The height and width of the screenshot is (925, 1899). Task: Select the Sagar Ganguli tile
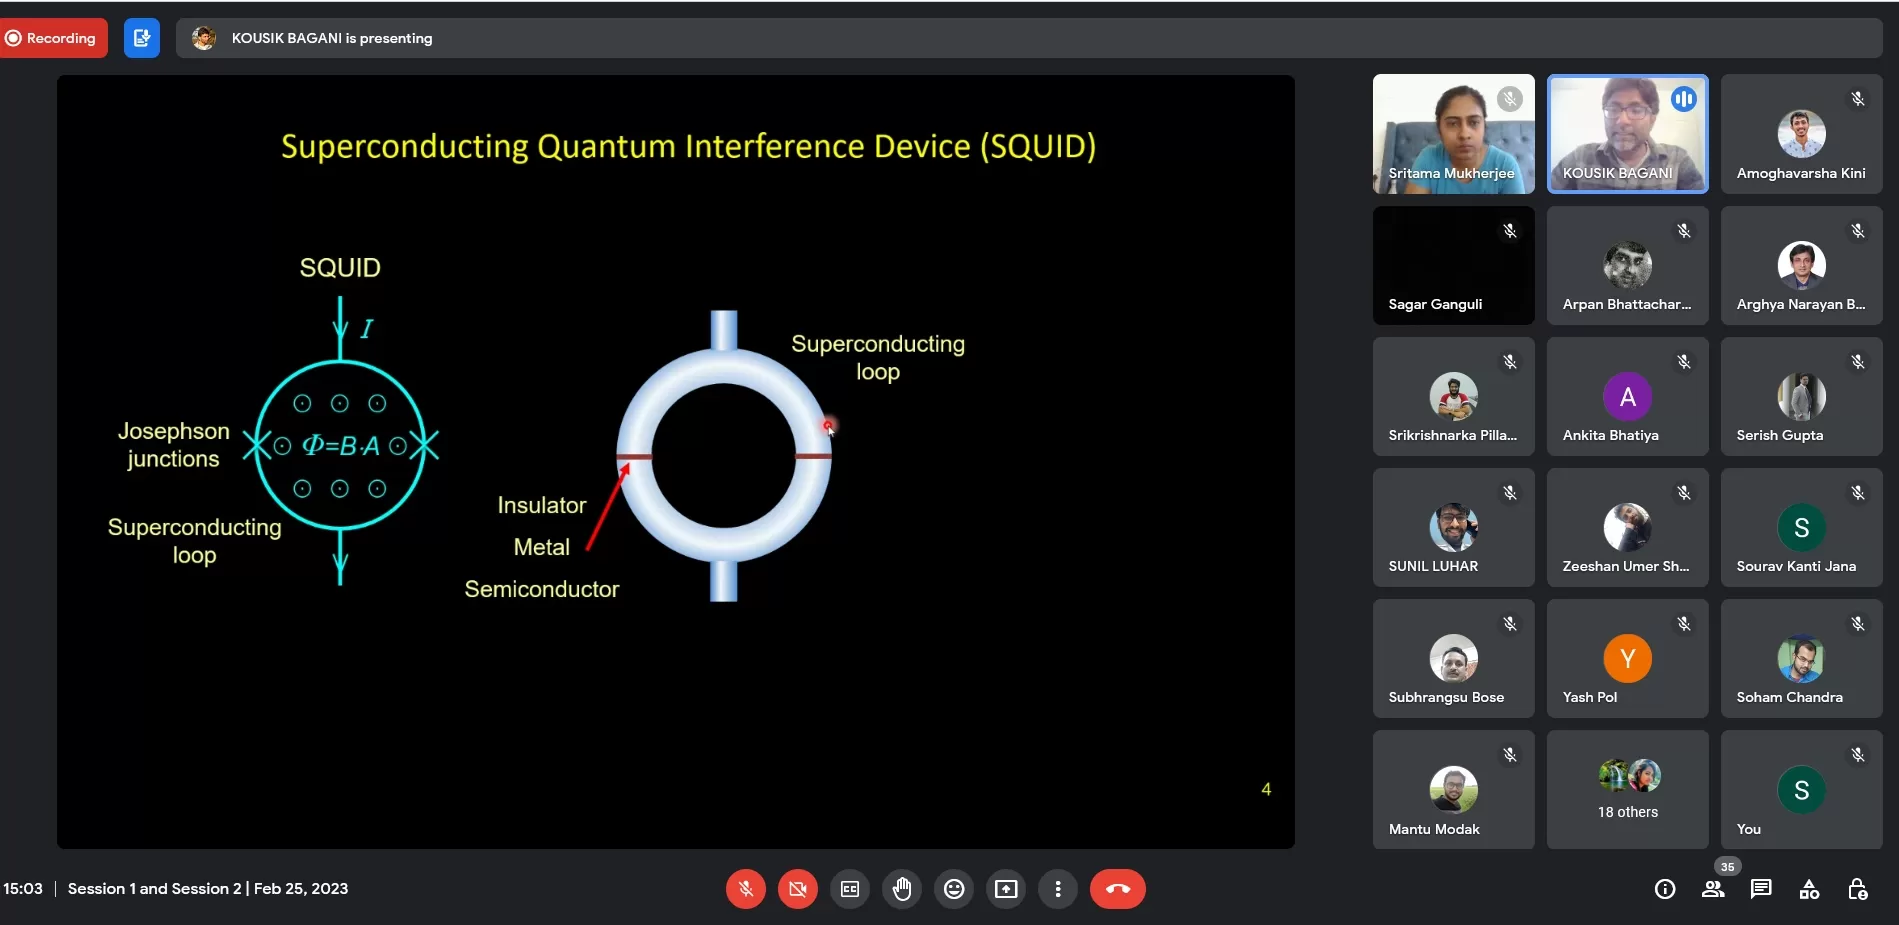pyautogui.click(x=1454, y=265)
